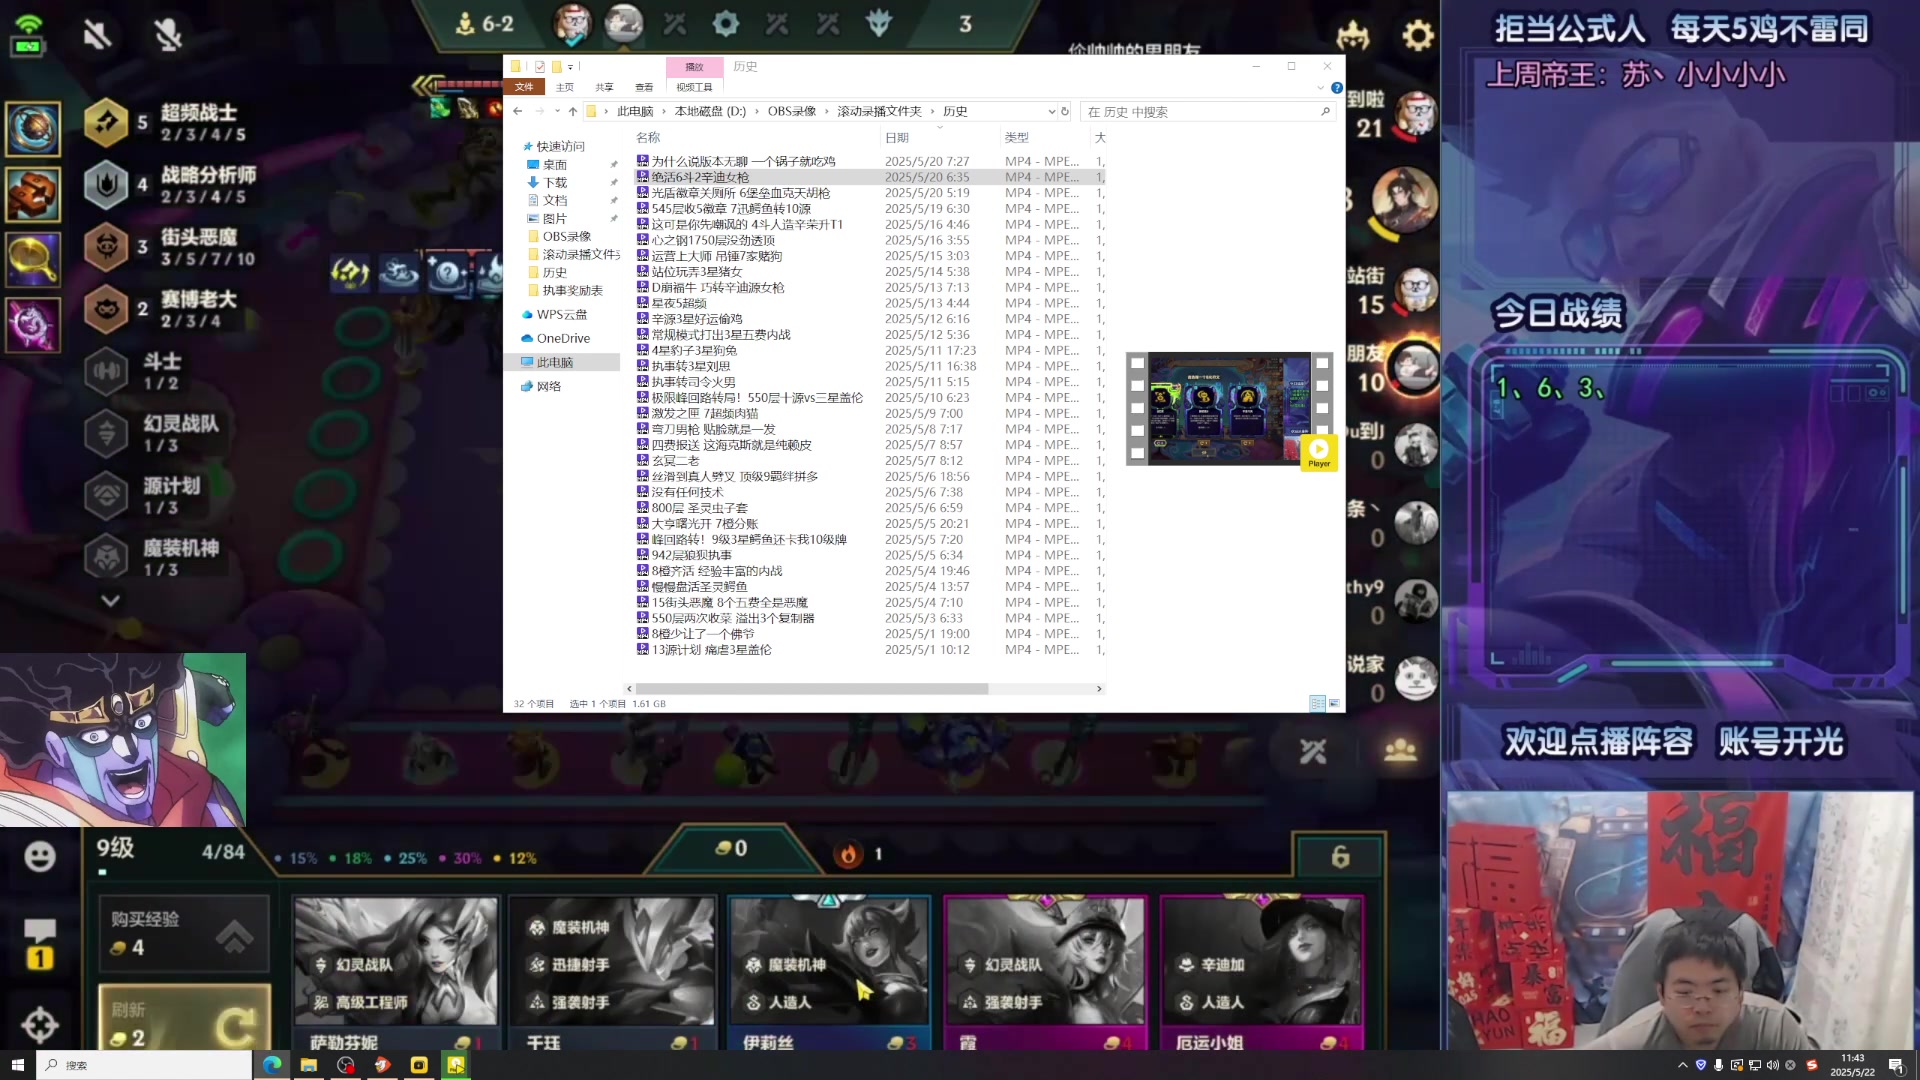Open quick access toolbar customize dropdown
The height and width of the screenshot is (1080, 1920).
coord(571,67)
